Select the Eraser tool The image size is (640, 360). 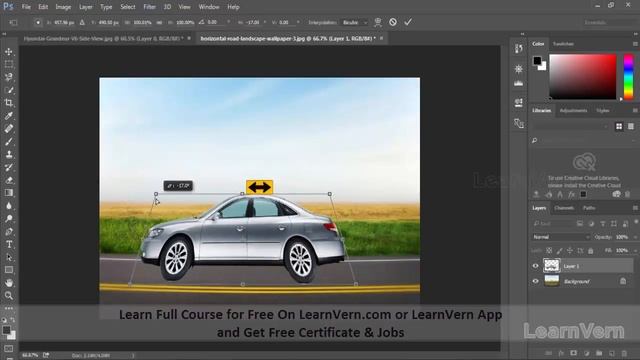pos(9,180)
